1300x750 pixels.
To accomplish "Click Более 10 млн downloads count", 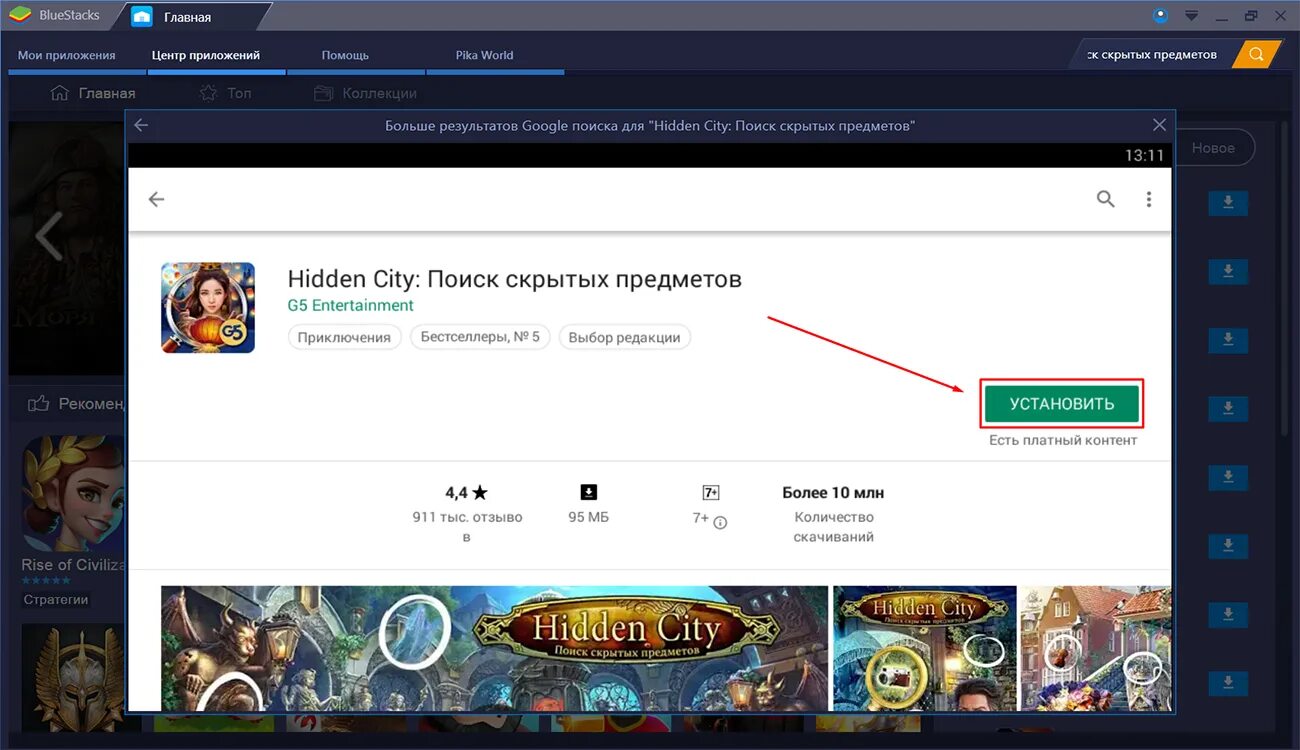I will tap(833, 493).
